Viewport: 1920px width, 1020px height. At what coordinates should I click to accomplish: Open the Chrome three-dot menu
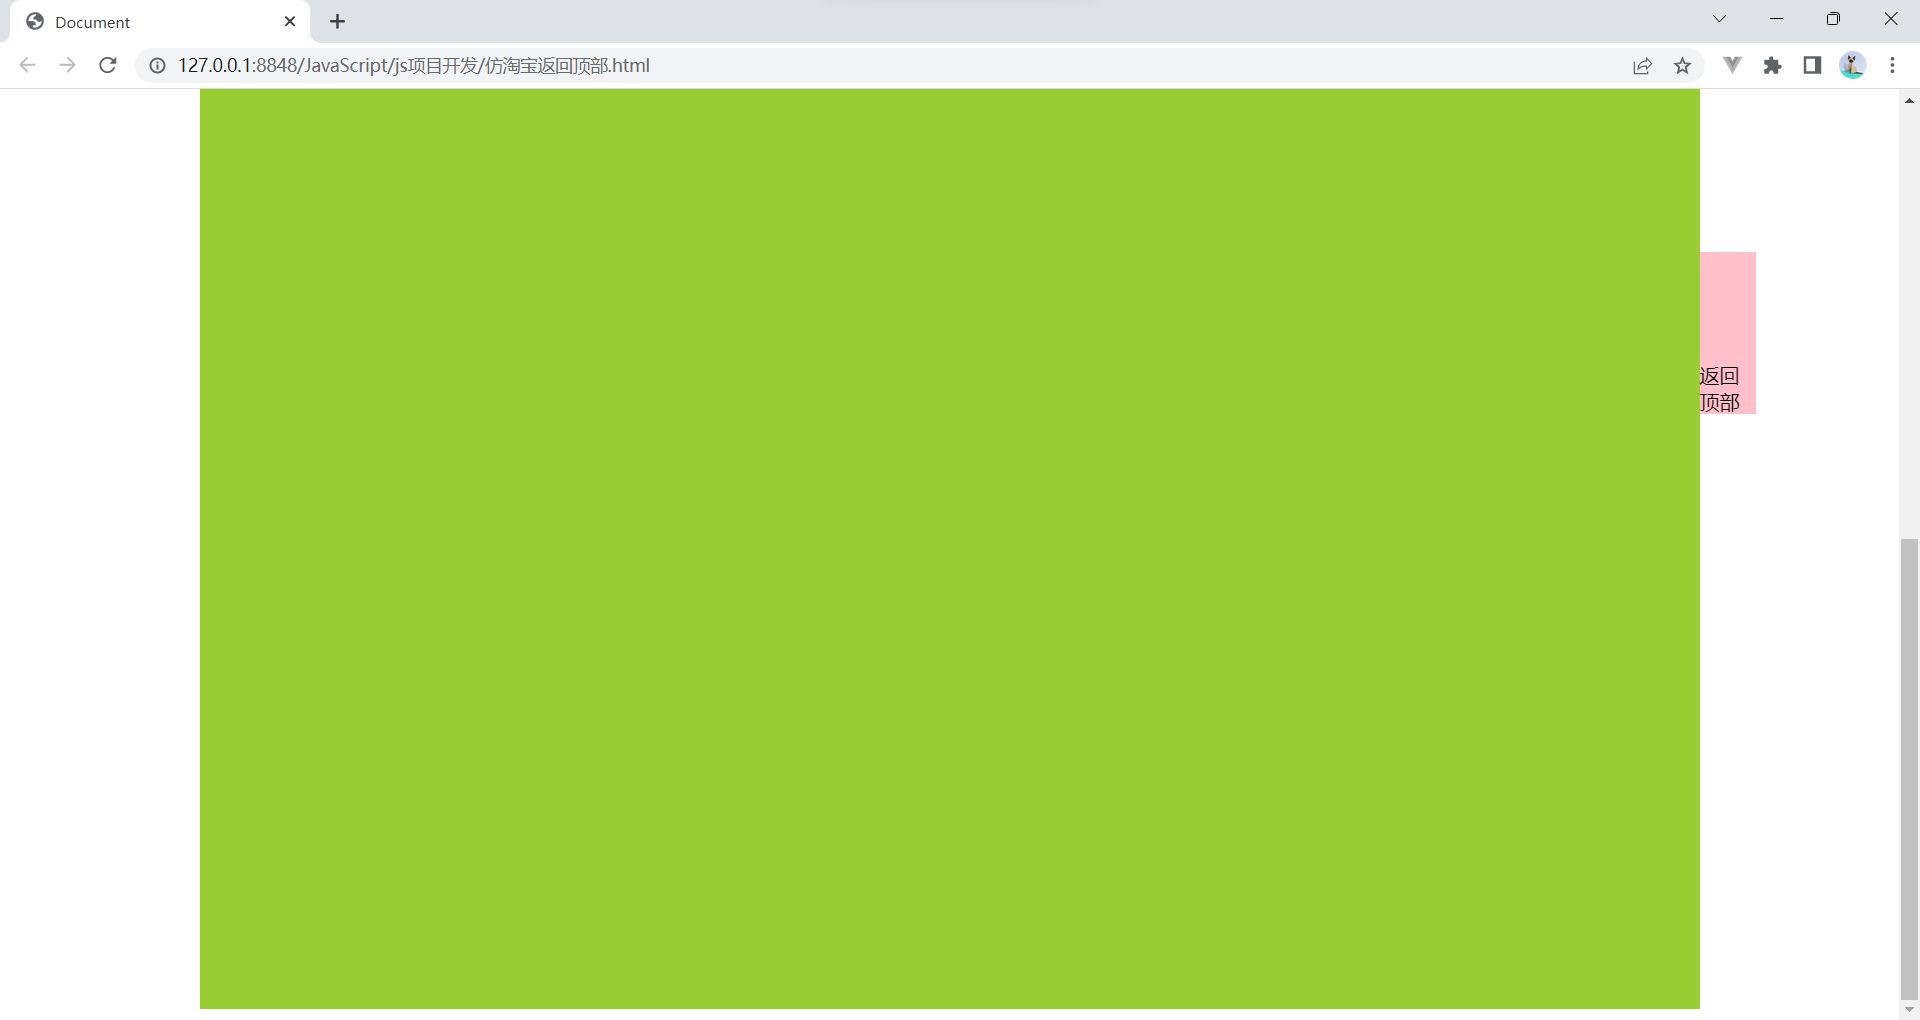pyautogui.click(x=1892, y=65)
